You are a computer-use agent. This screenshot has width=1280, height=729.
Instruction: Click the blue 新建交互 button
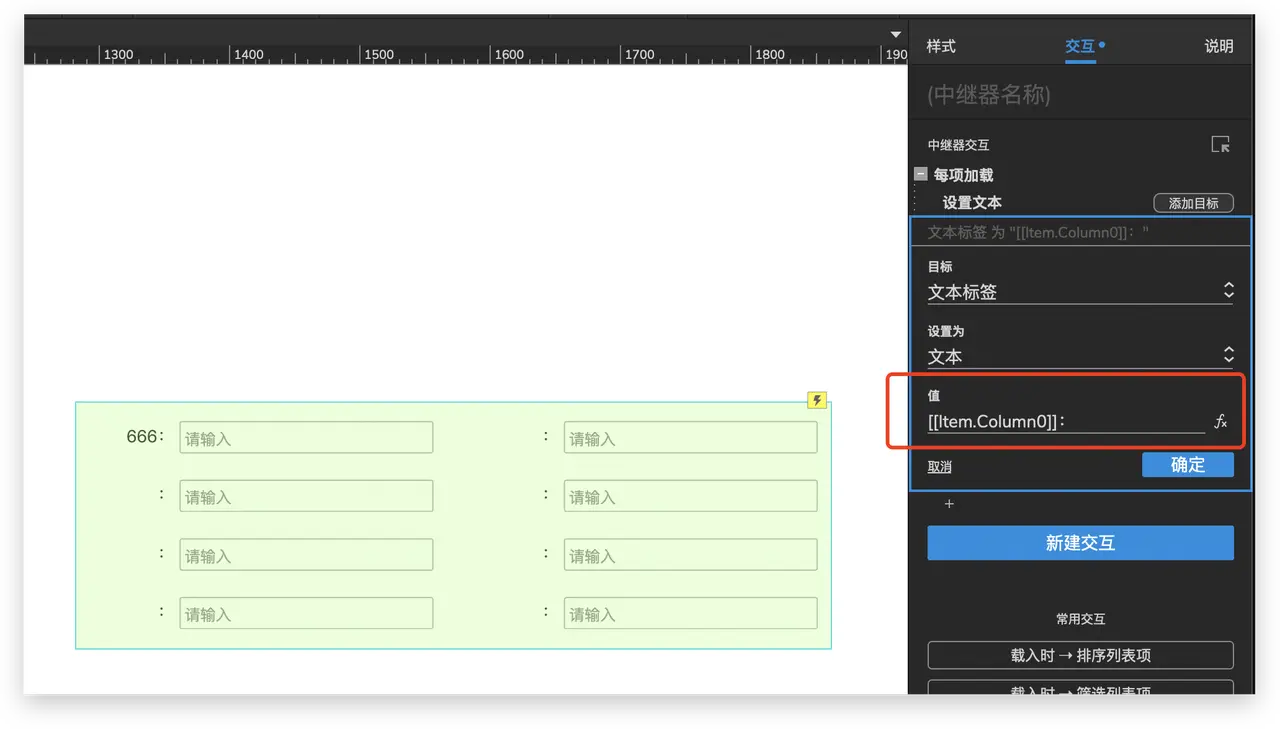(x=1080, y=543)
